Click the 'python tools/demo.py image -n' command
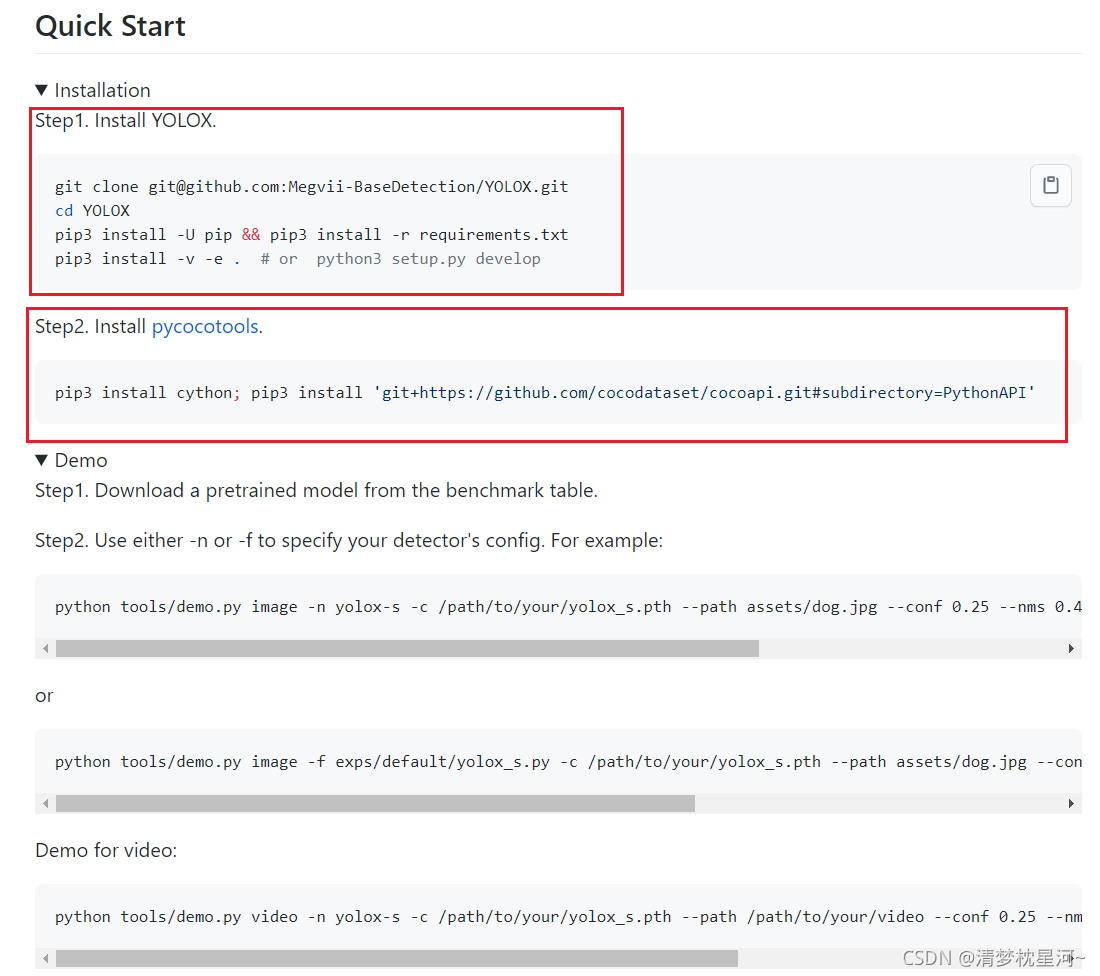Viewport: 1100px width, 976px height. pyautogui.click(x=568, y=607)
